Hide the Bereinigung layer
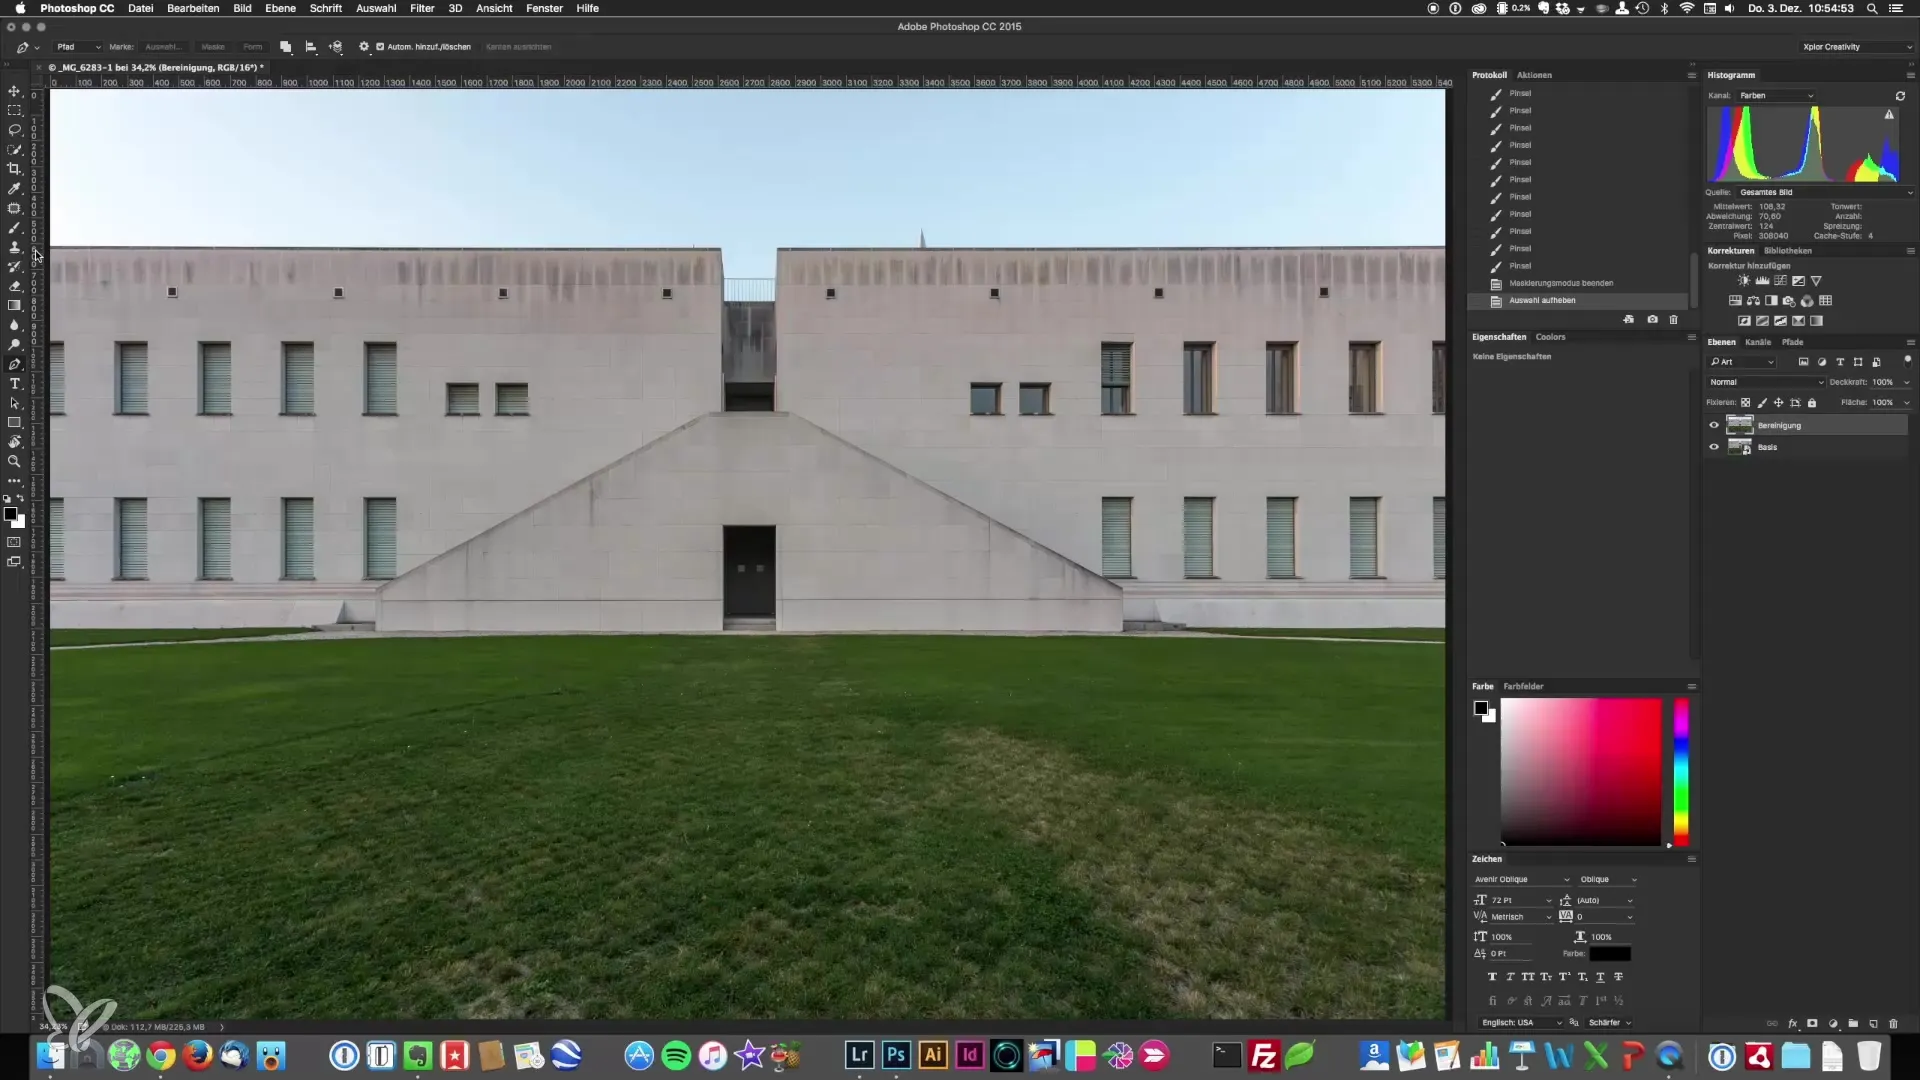The image size is (1920, 1080). 1714,425
